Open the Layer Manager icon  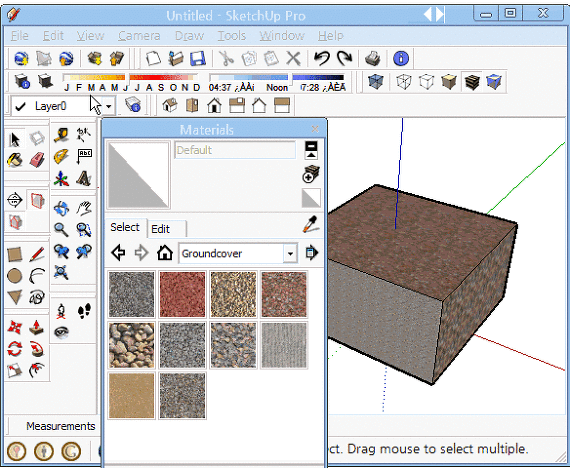point(133,105)
